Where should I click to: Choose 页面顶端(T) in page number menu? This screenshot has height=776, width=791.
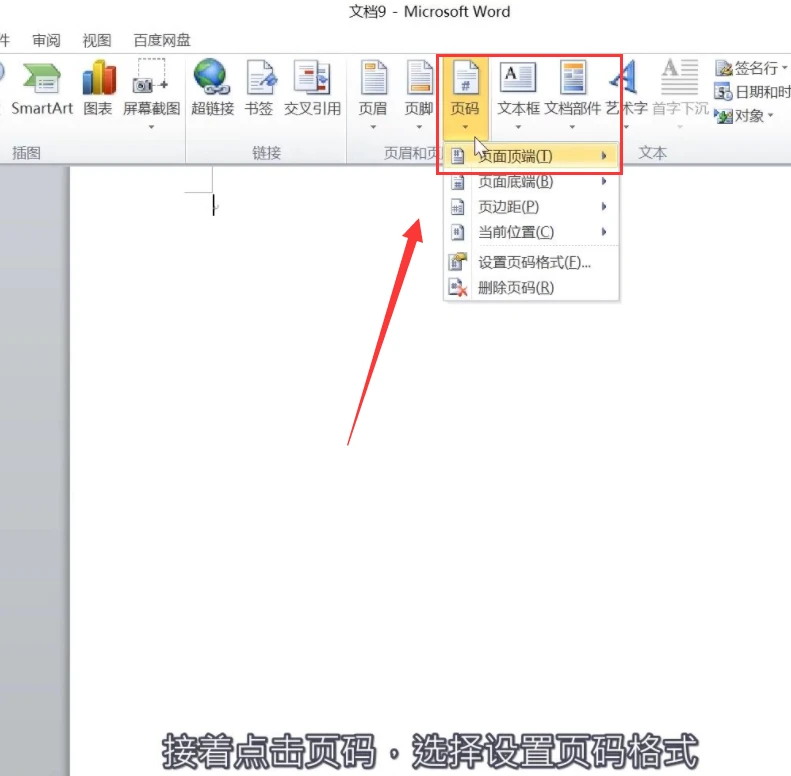pos(531,156)
